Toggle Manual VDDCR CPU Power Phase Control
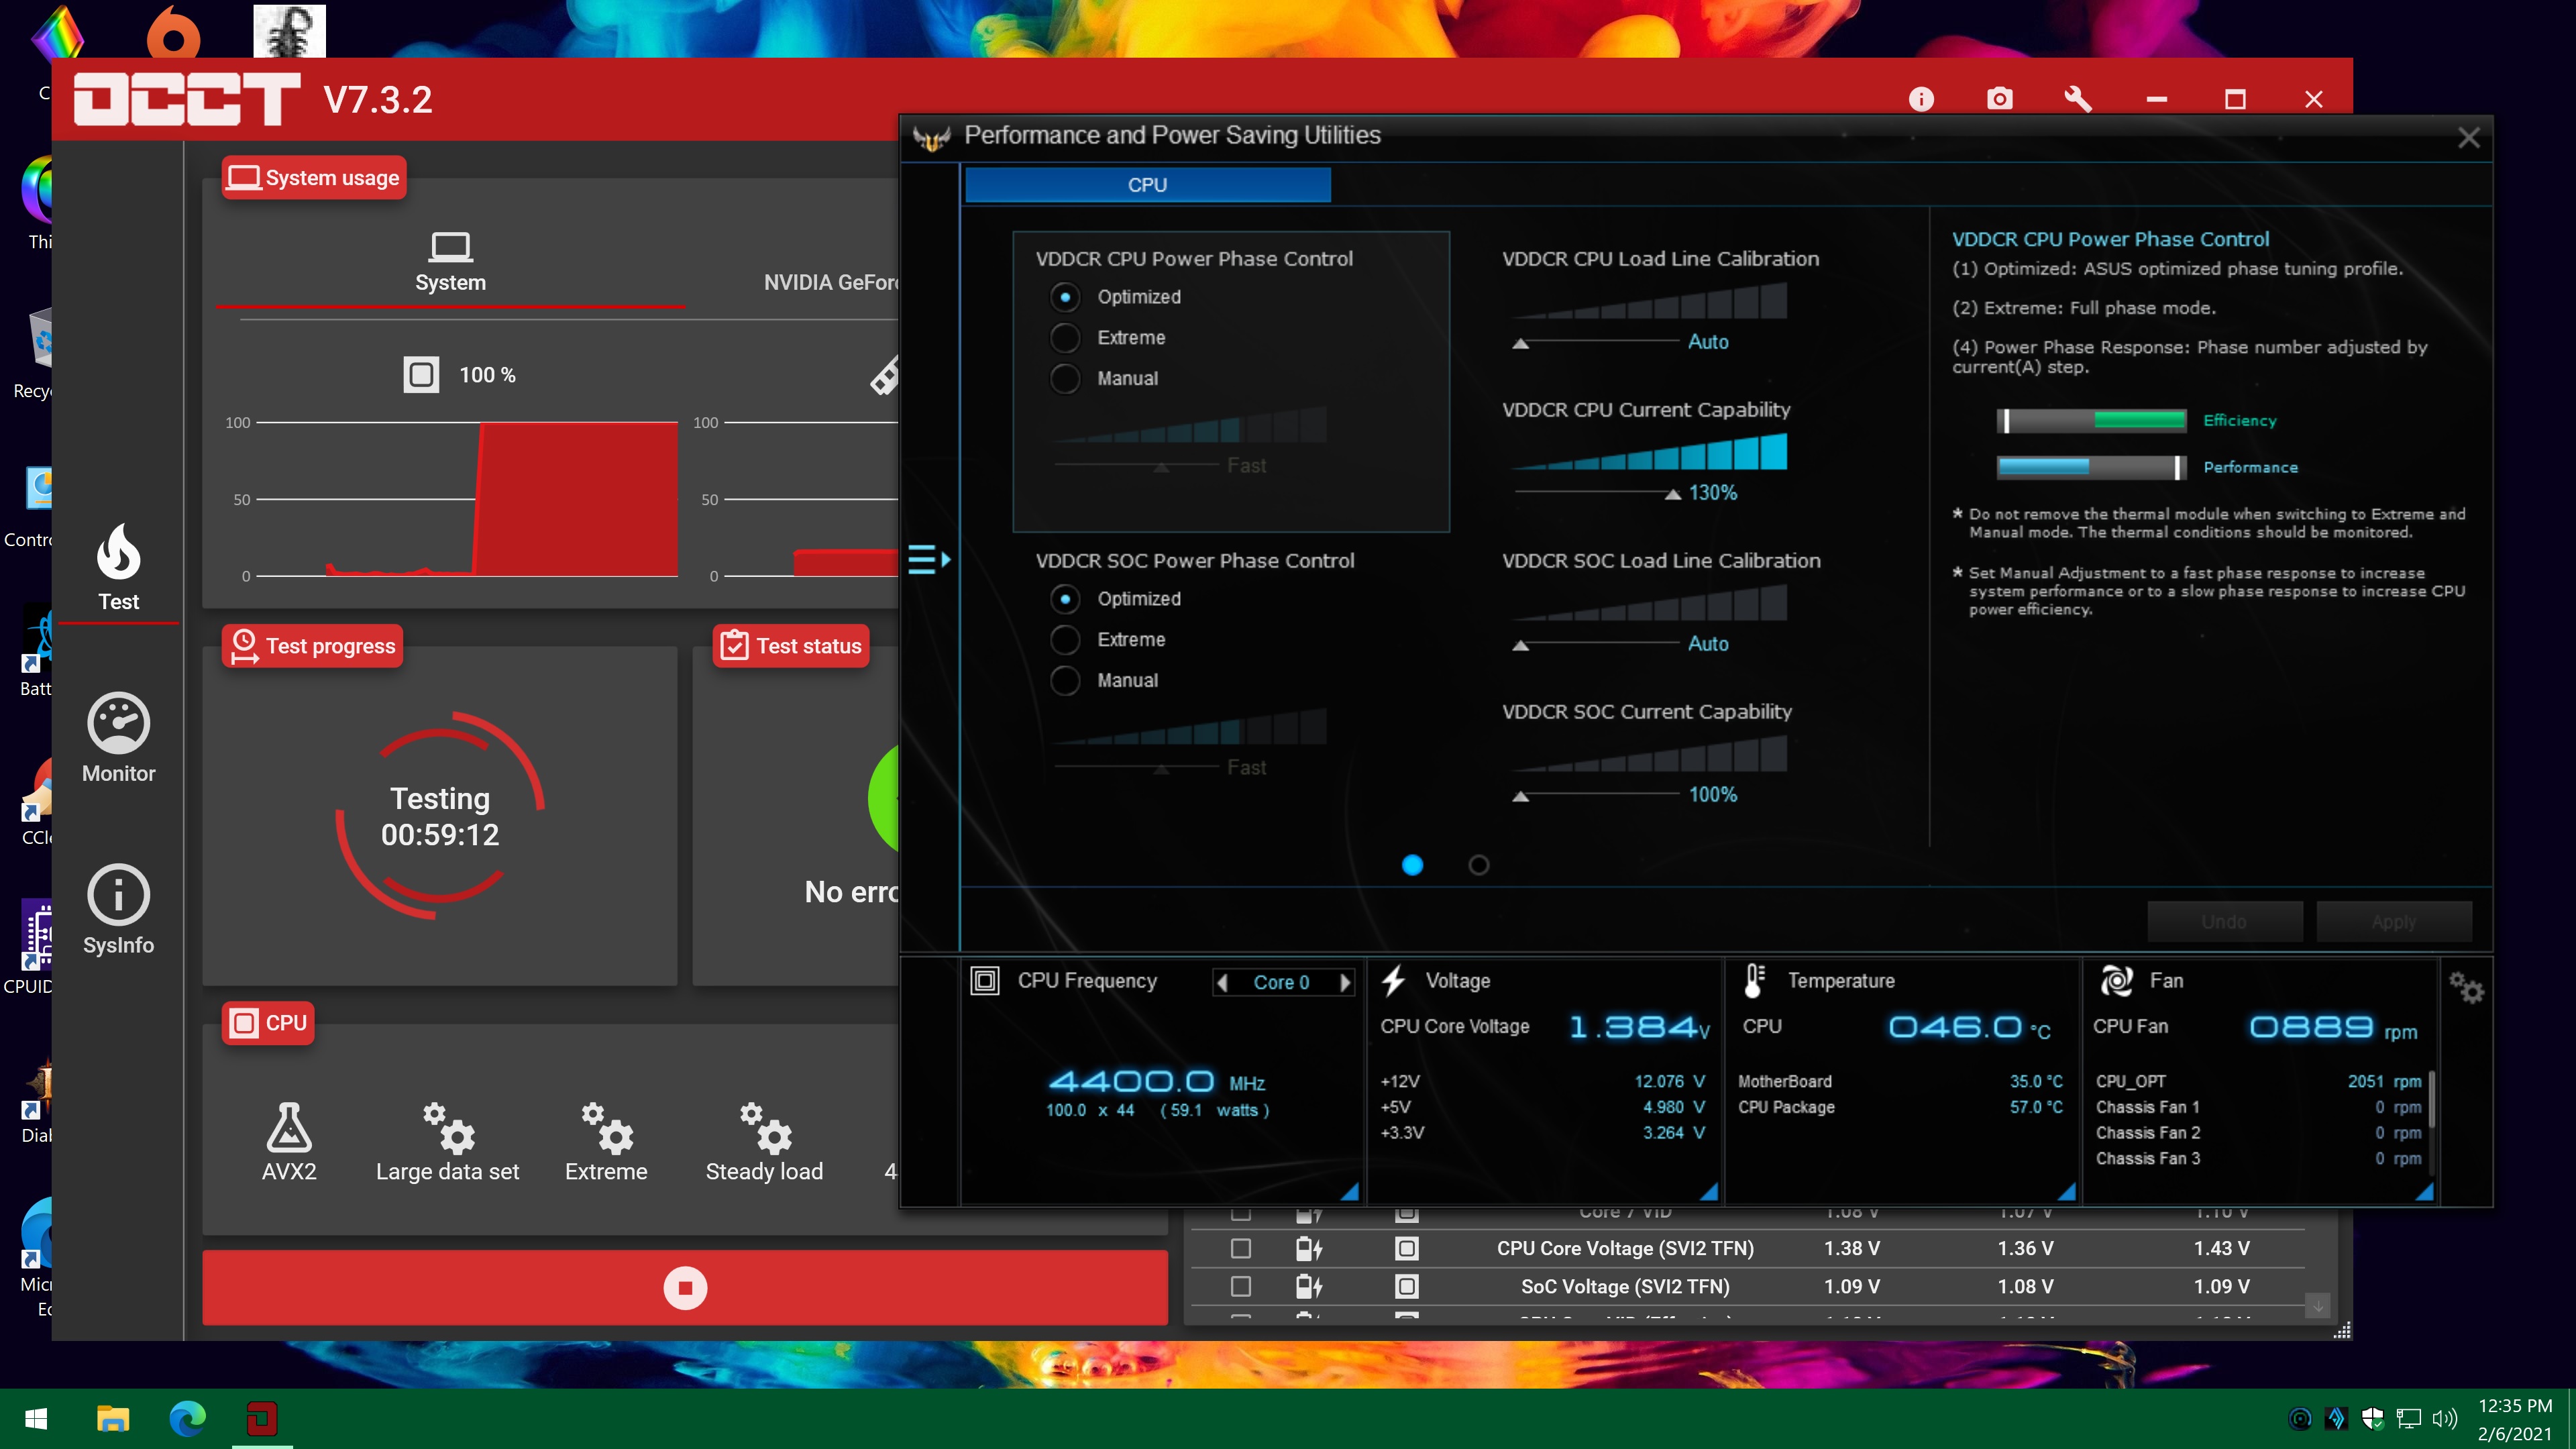This screenshot has width=2576, height=1449. [1063, 378]
